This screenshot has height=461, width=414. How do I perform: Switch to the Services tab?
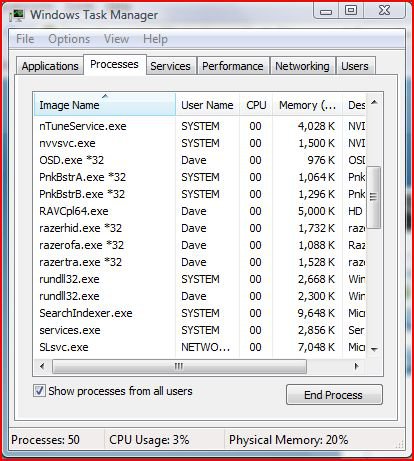[x=170, y=66]
